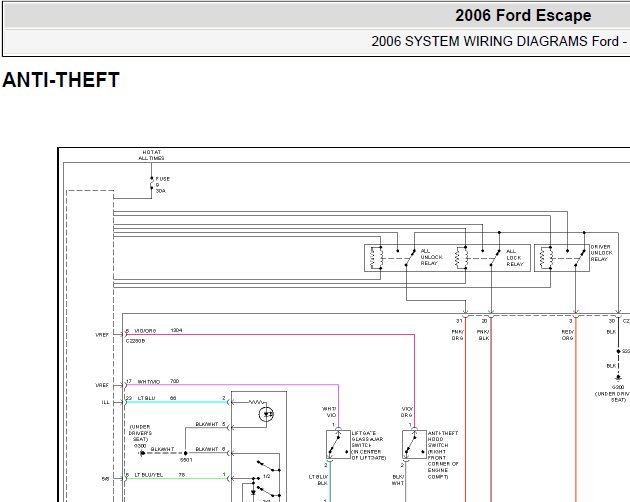Click the G300 ground symbol under driver's seat
The height and width of the screenshot is (502, 630).
pos(142,453)
